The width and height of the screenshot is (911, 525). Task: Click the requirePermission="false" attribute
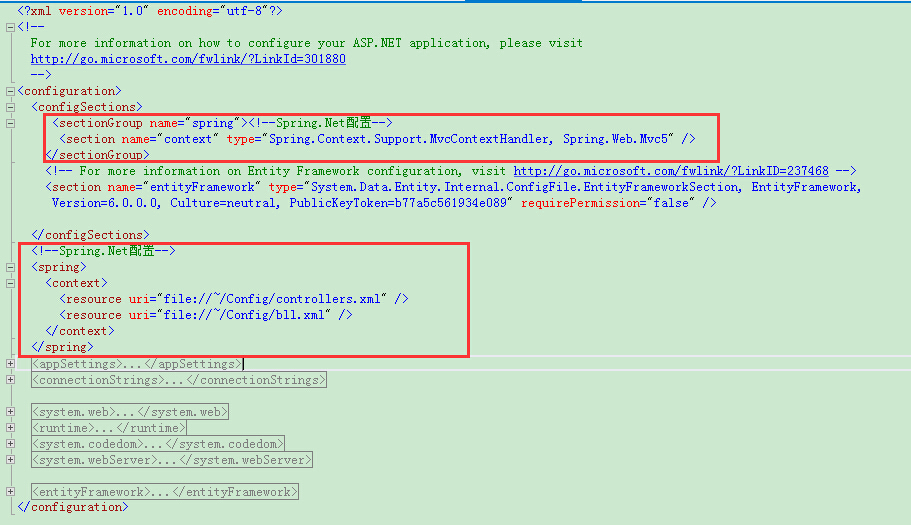(x=608, y=203)
